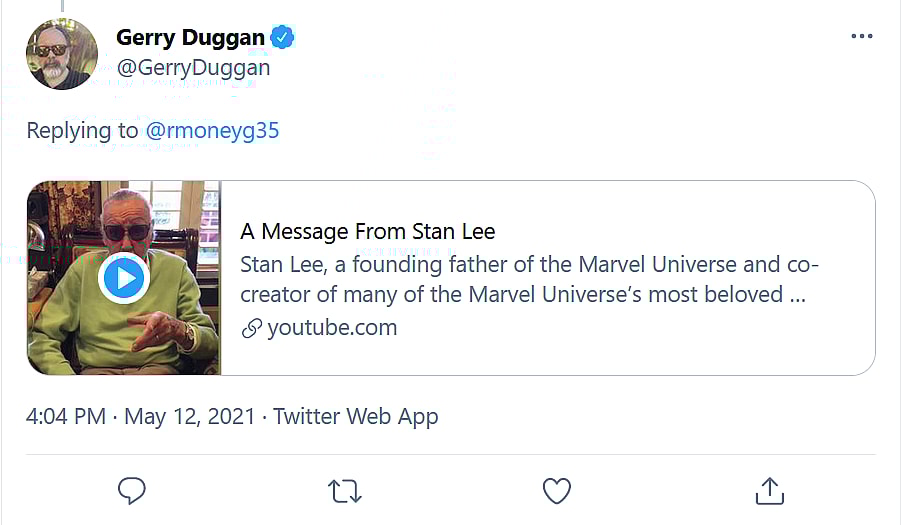This screenshot has height=525, width=901.
Task: Click "A Message From Stan Lee" title
Action: [x=368, y=232]
